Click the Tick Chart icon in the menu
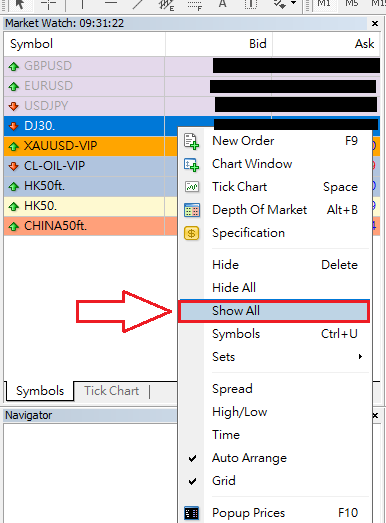386x523 pixels. (x=192, y=187)
